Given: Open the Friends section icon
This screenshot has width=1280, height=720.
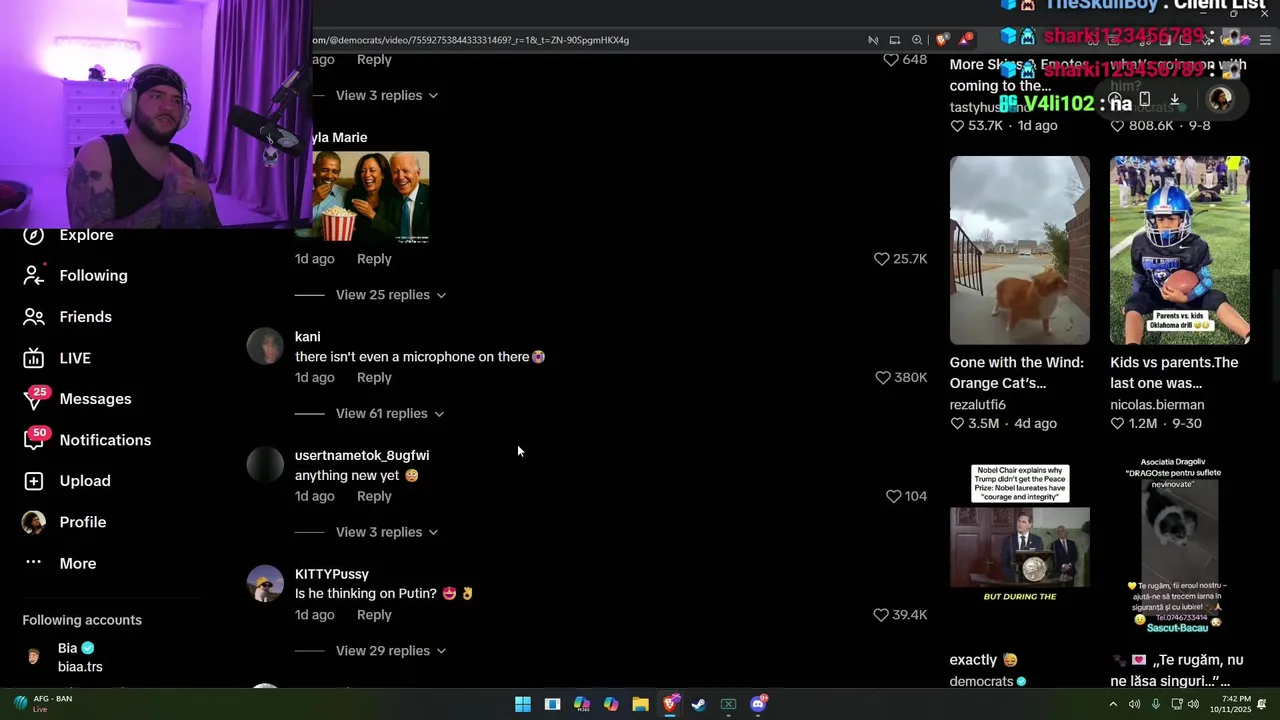Looking at the screenshot, I should (34, 317).
